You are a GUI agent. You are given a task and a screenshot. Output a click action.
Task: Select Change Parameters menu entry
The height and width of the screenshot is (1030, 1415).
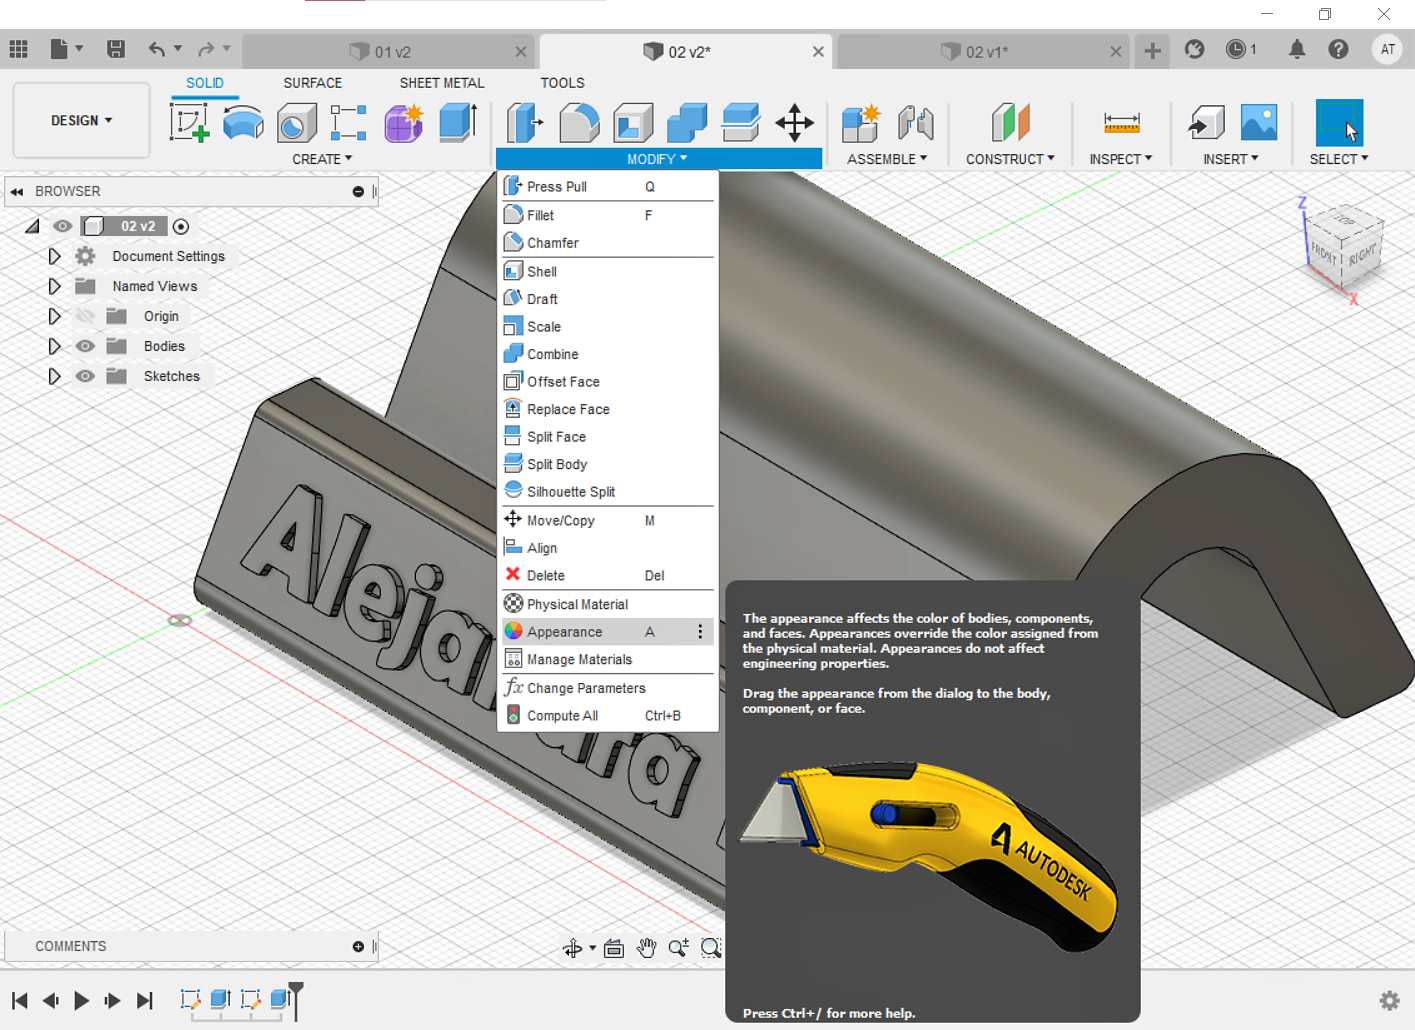pyautogui.click(x=607, y=688)
